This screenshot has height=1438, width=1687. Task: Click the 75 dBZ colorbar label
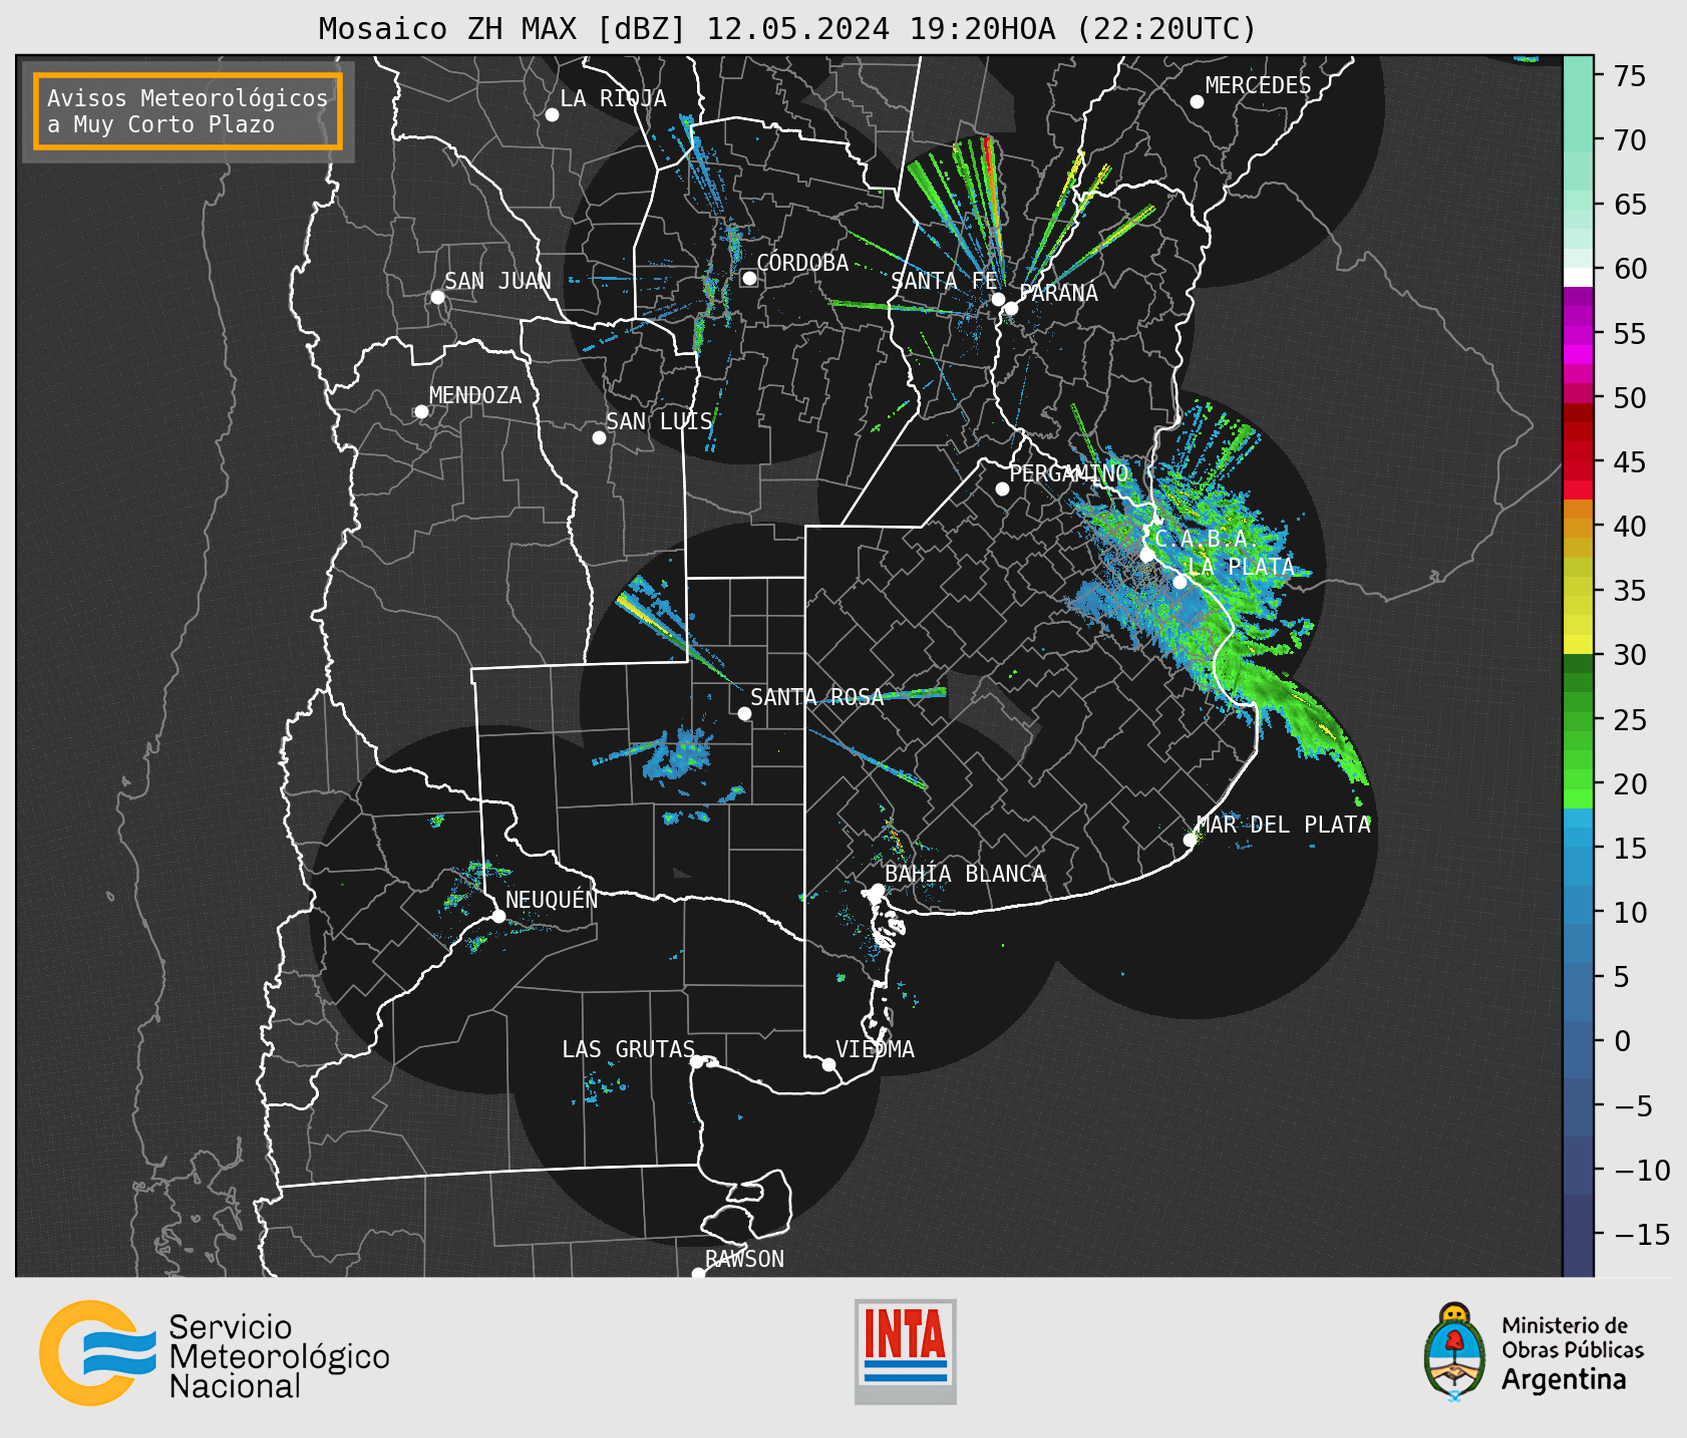pos(1630,76)
